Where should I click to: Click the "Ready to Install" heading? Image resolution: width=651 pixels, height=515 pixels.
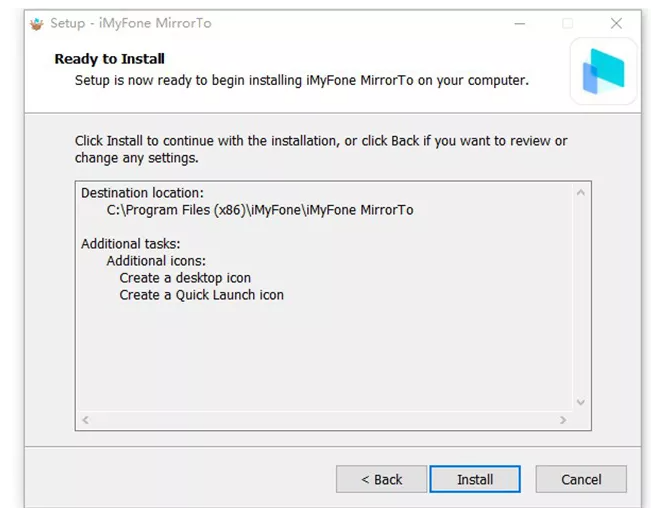(x=110, y=59)
